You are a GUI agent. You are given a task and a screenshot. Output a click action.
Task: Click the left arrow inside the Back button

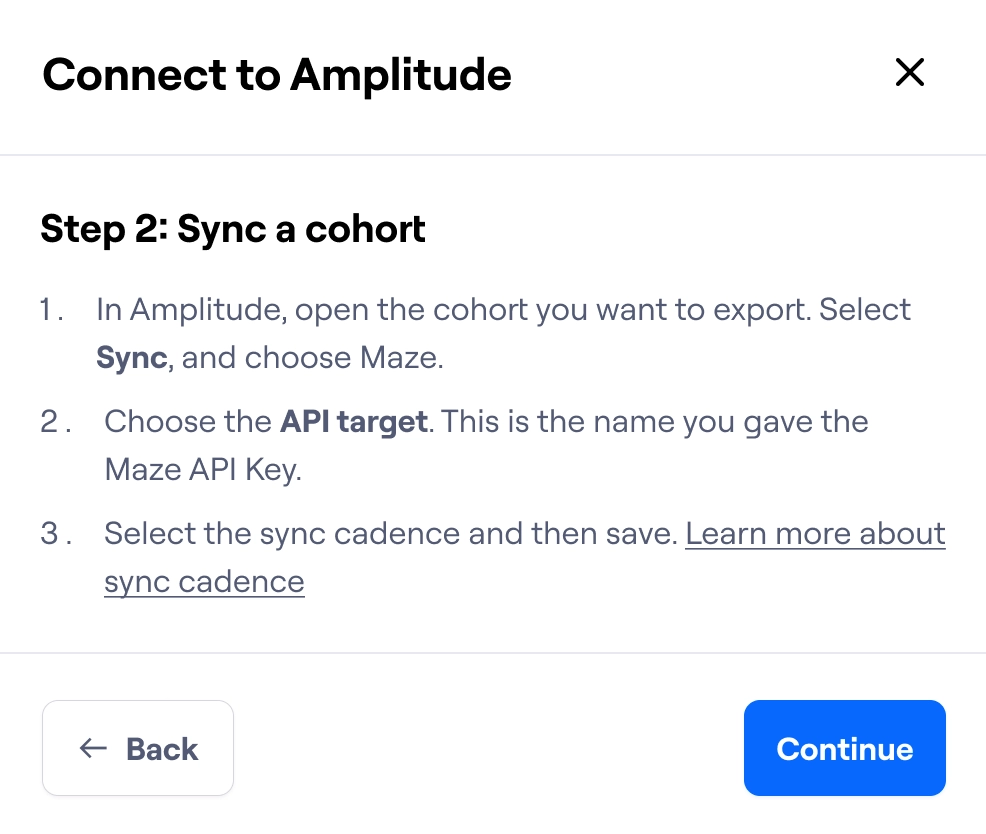[91, 748]
